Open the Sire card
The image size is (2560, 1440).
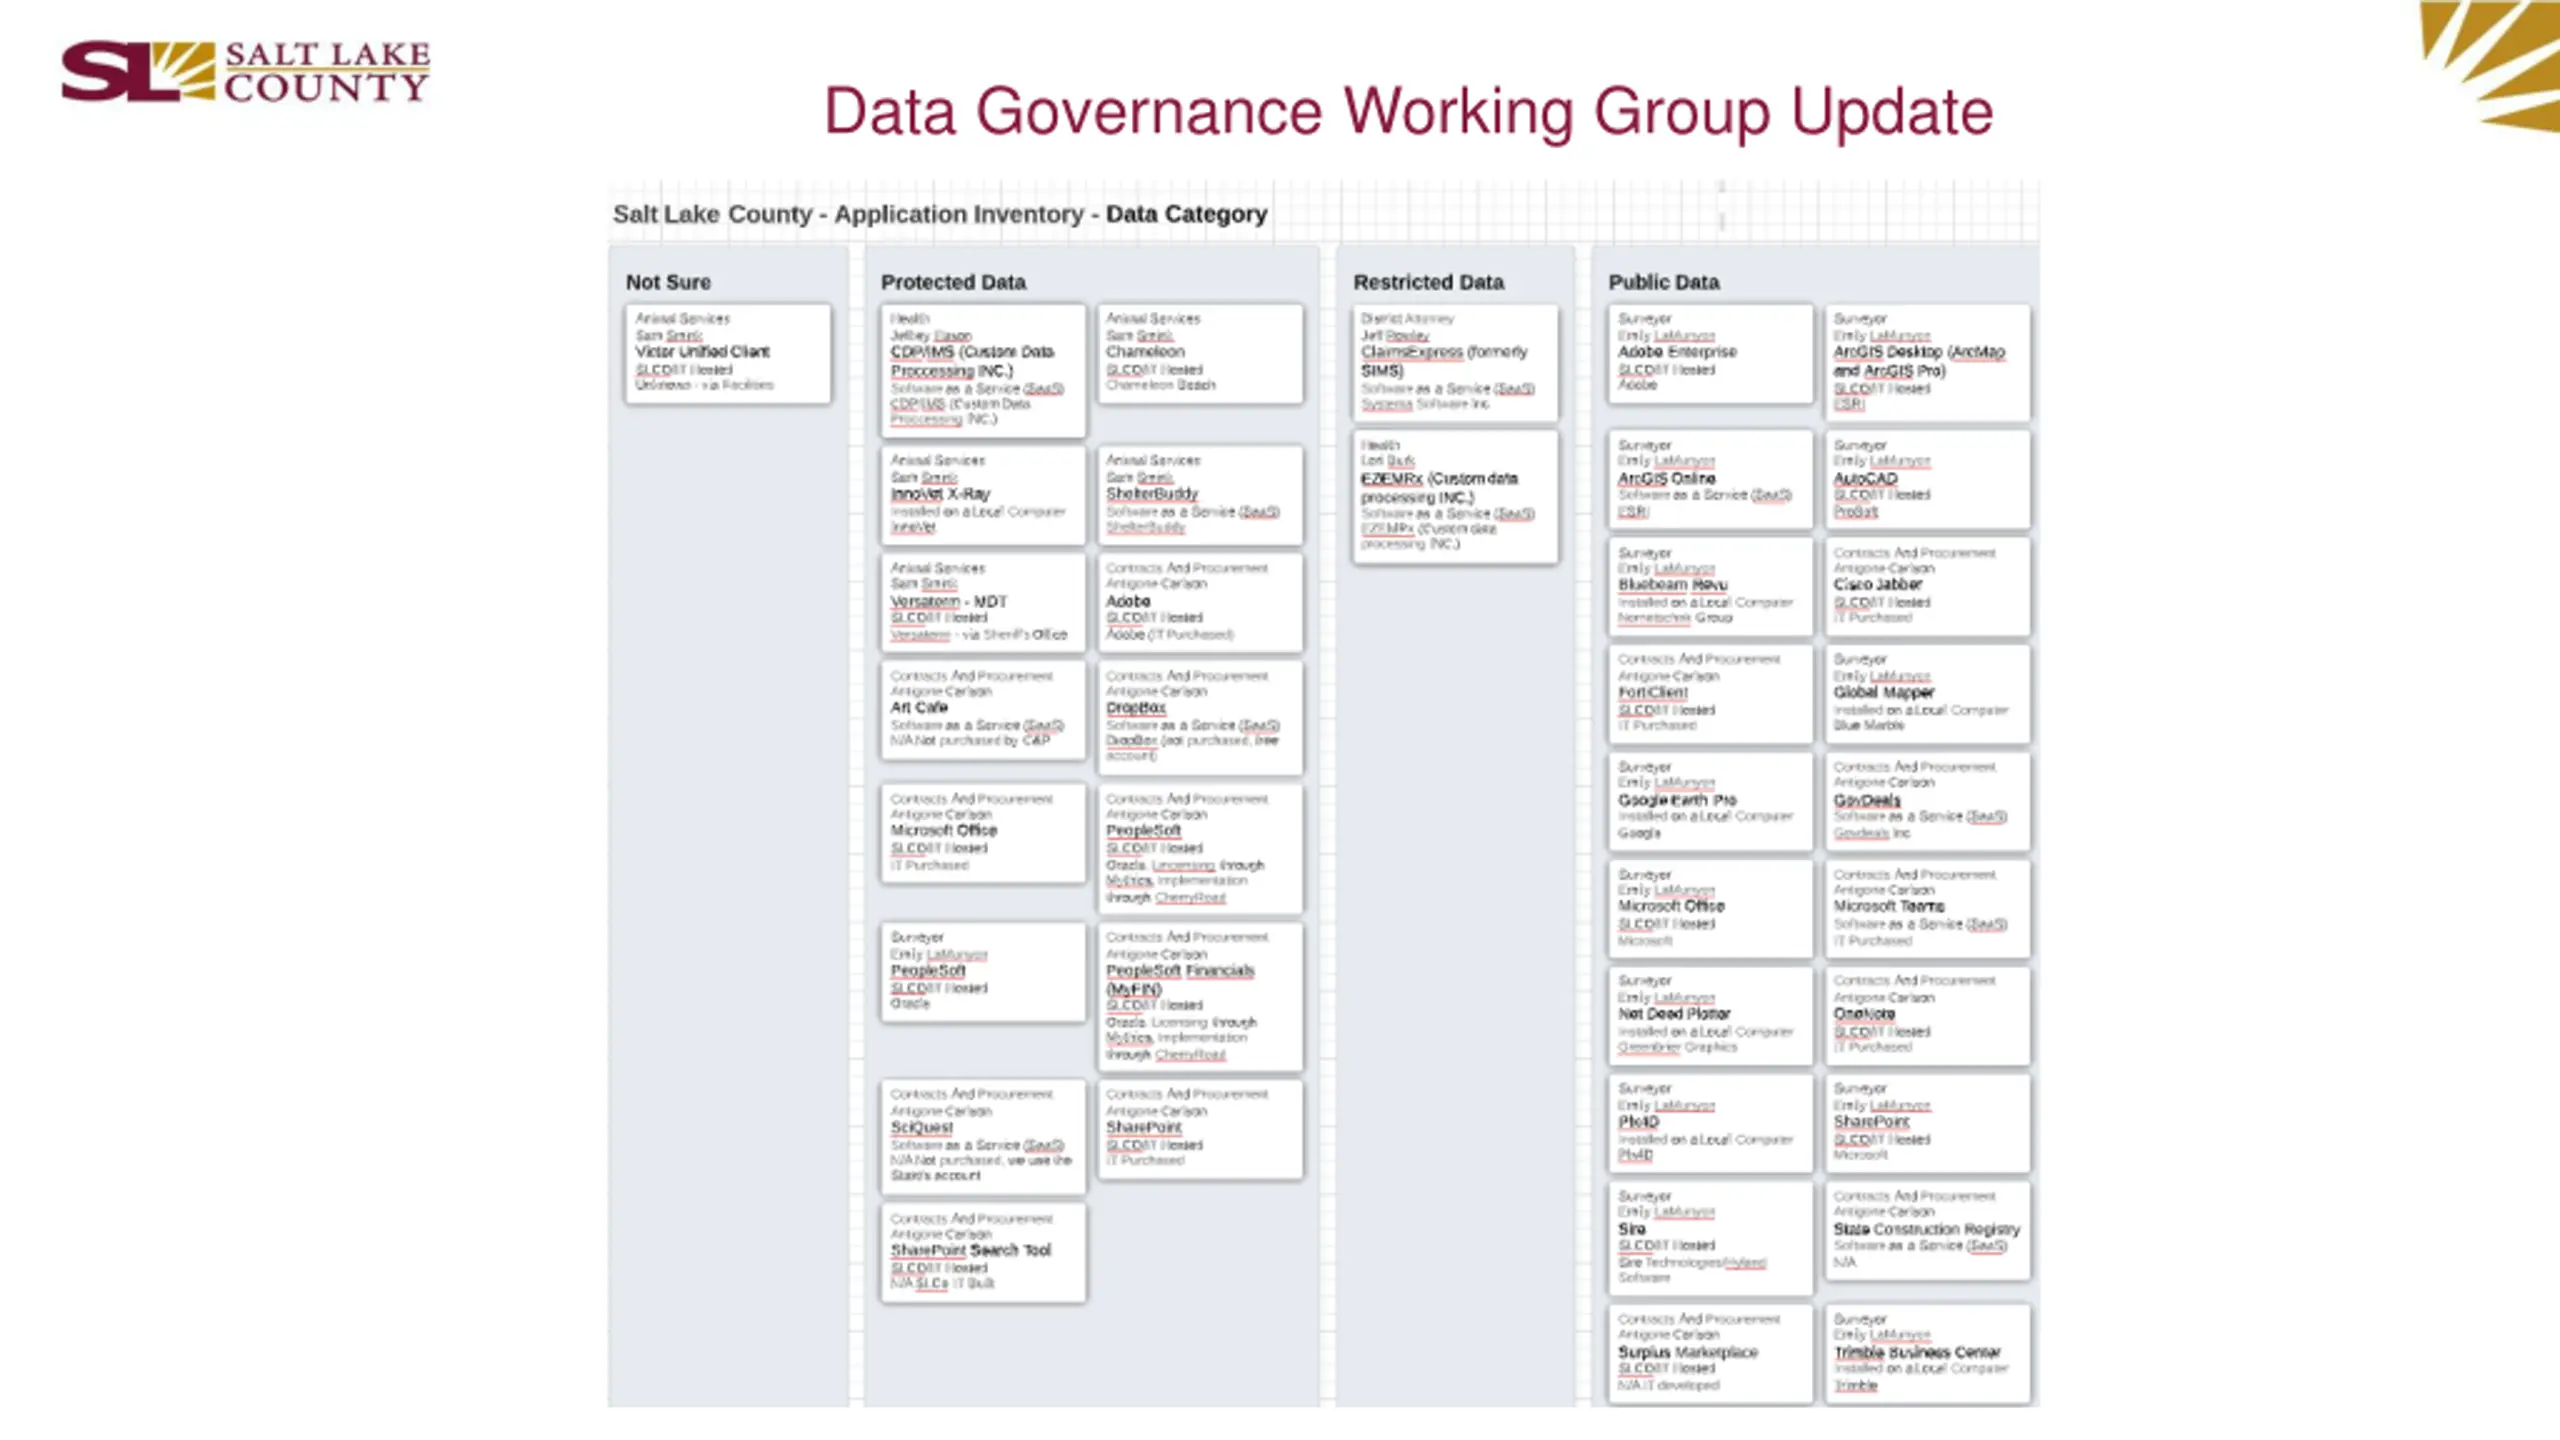click(x=1711, y=1239)
